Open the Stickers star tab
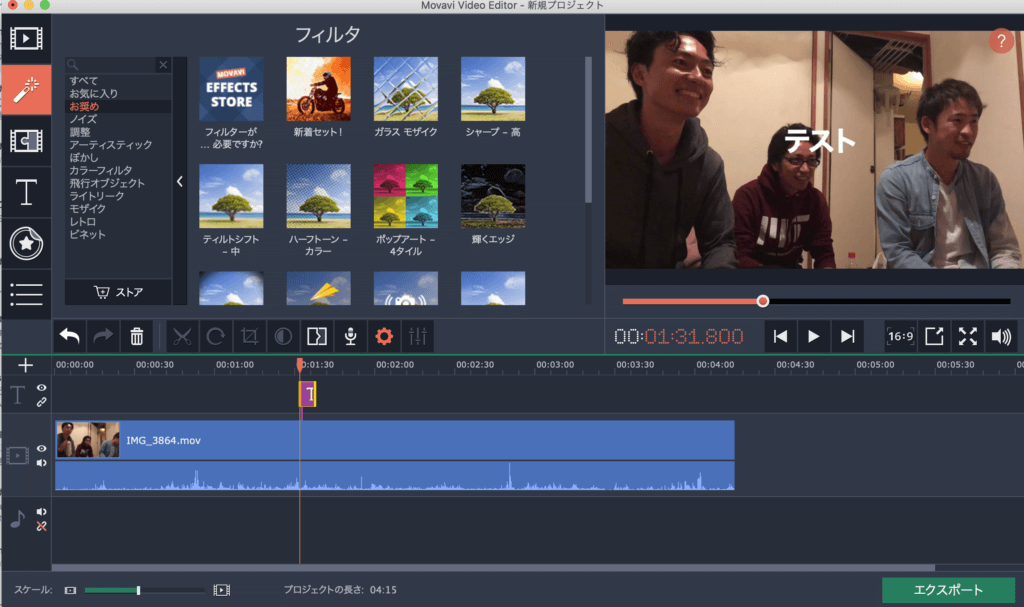This screenshot has width=1024, height=607. [26, 243]
